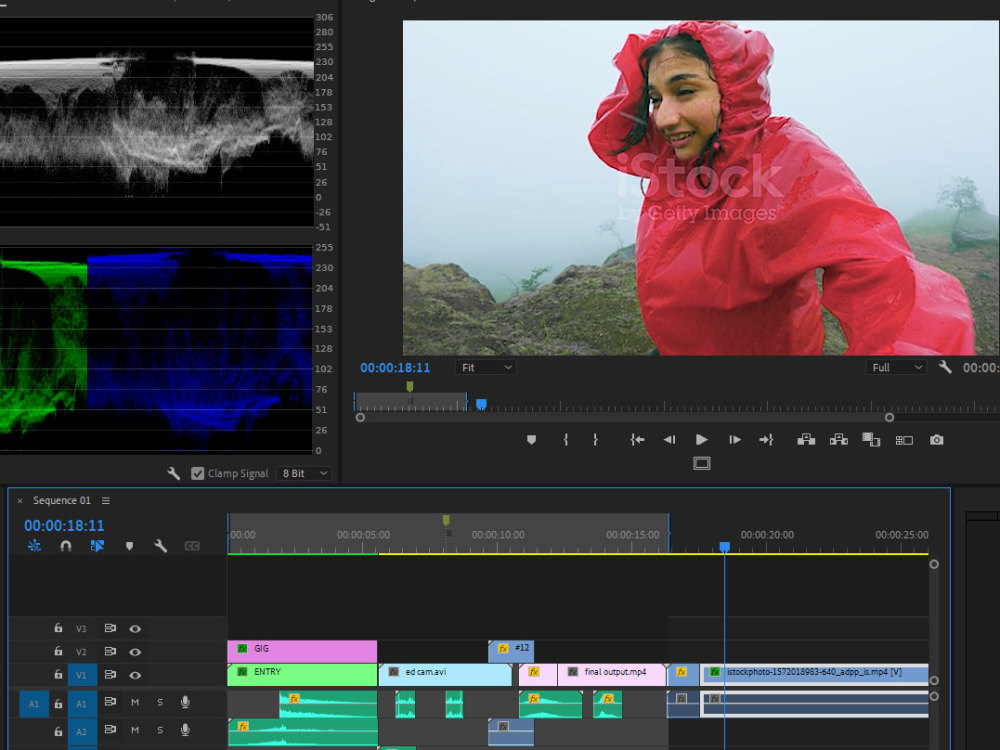This screenshot has height=750, width=1000.
Task: Select the istockphoto video clip on V1
Action: click(x=814, y=675)
